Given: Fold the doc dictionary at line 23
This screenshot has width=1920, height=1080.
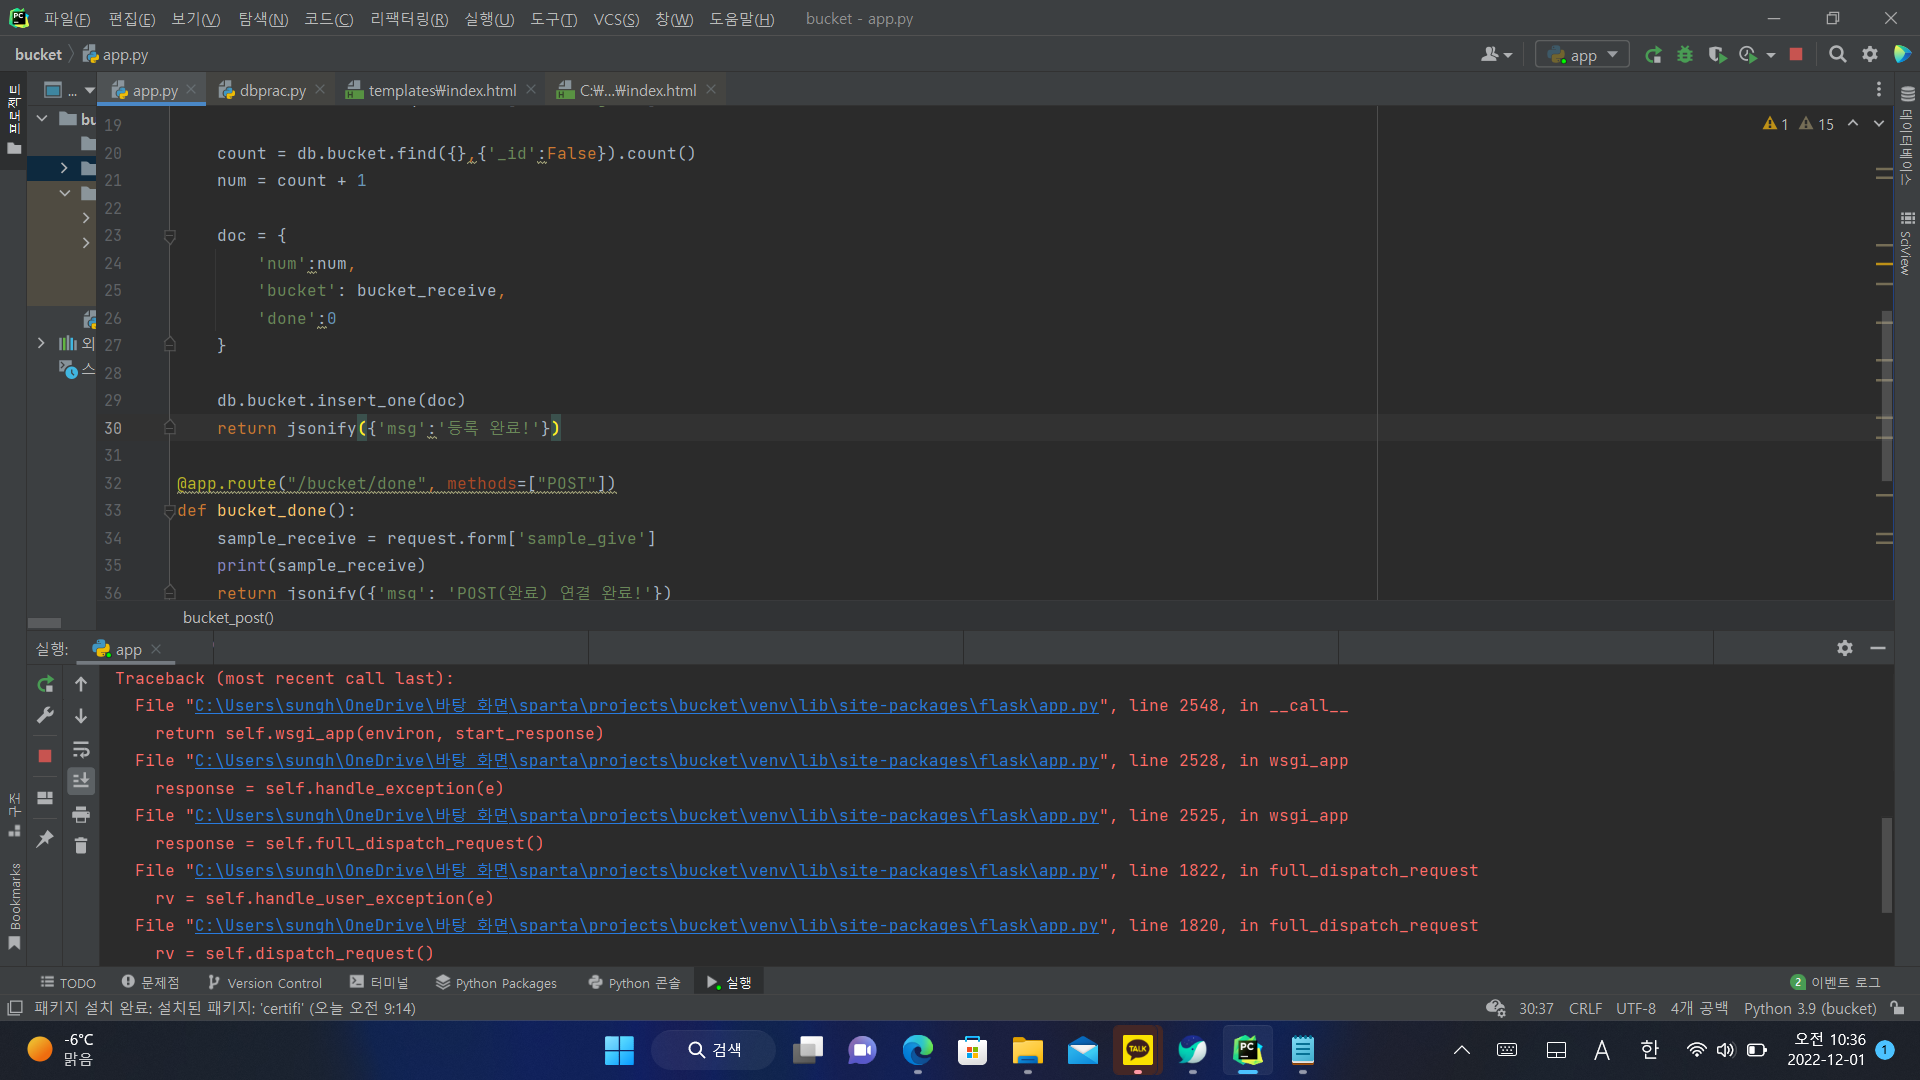Looking at the screenshot, I should 169,236.
